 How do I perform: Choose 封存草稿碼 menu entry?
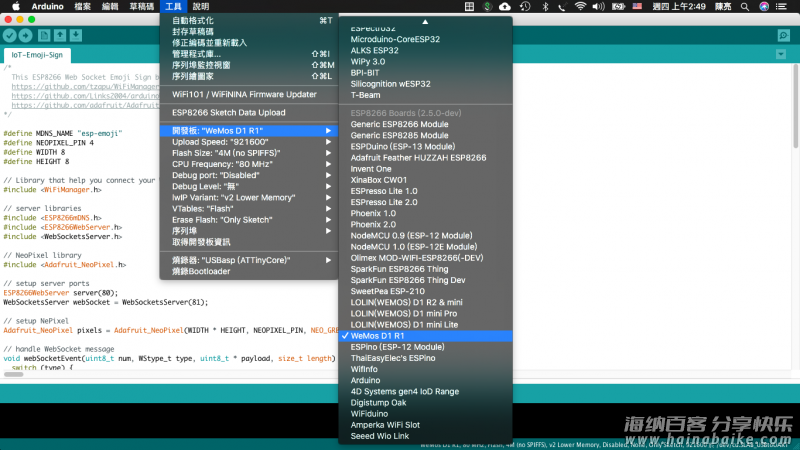249,32
